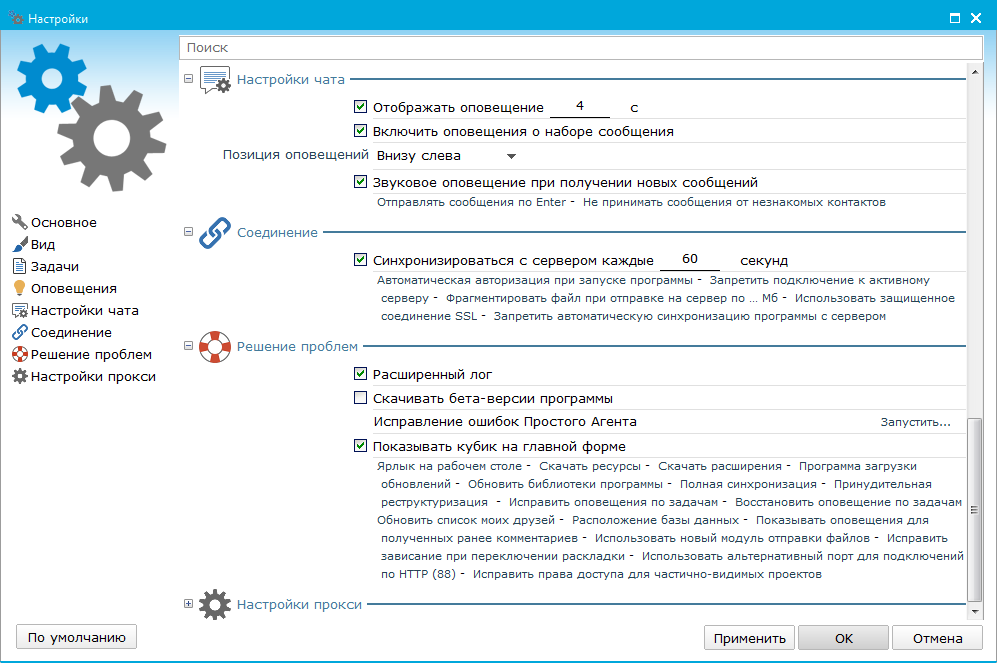Screen dimensions: 997x663
Task: Click the lightbulb icon next to Оповещения
Action: click(x=19, y=289)
